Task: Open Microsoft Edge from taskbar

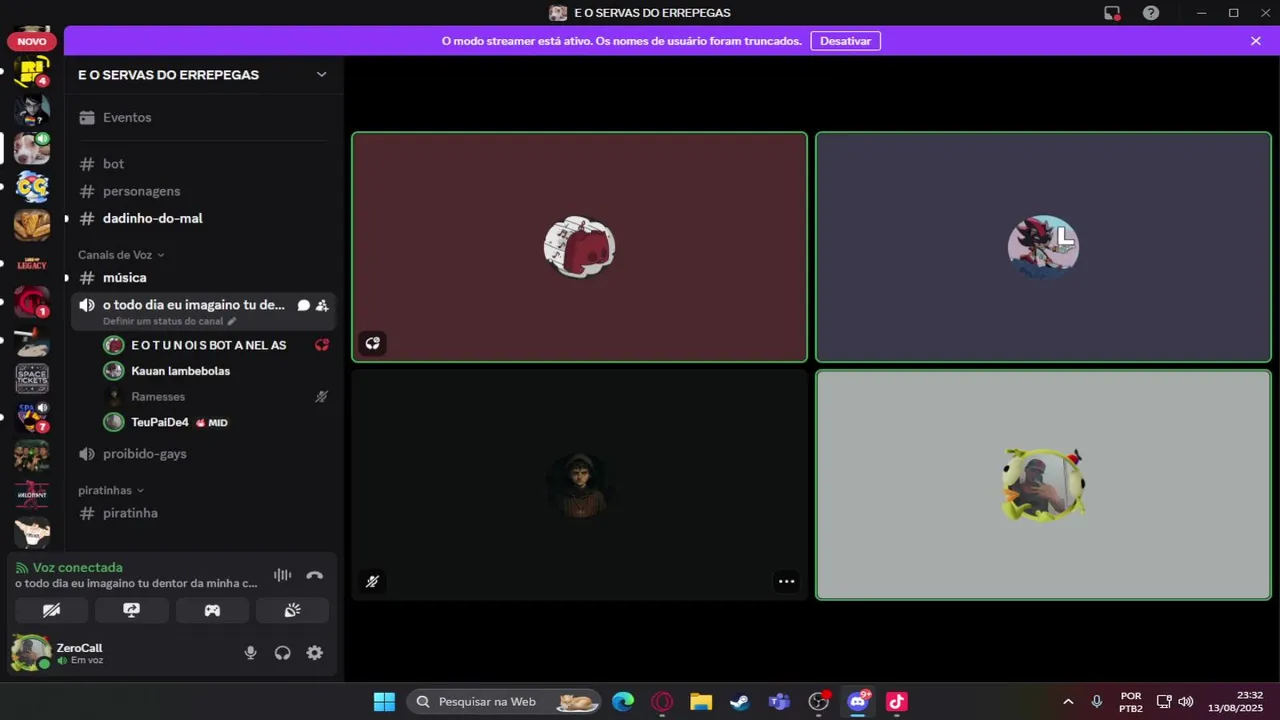Action: coord(623,702)
